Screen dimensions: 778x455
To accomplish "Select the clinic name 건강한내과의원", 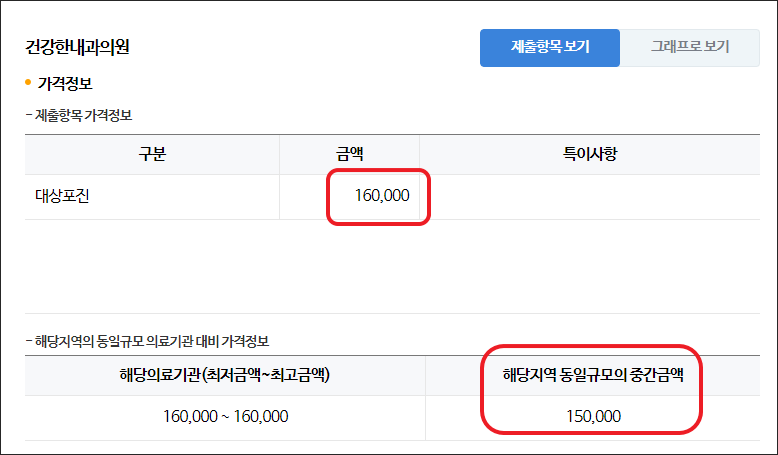I will [x=77, y=47].
